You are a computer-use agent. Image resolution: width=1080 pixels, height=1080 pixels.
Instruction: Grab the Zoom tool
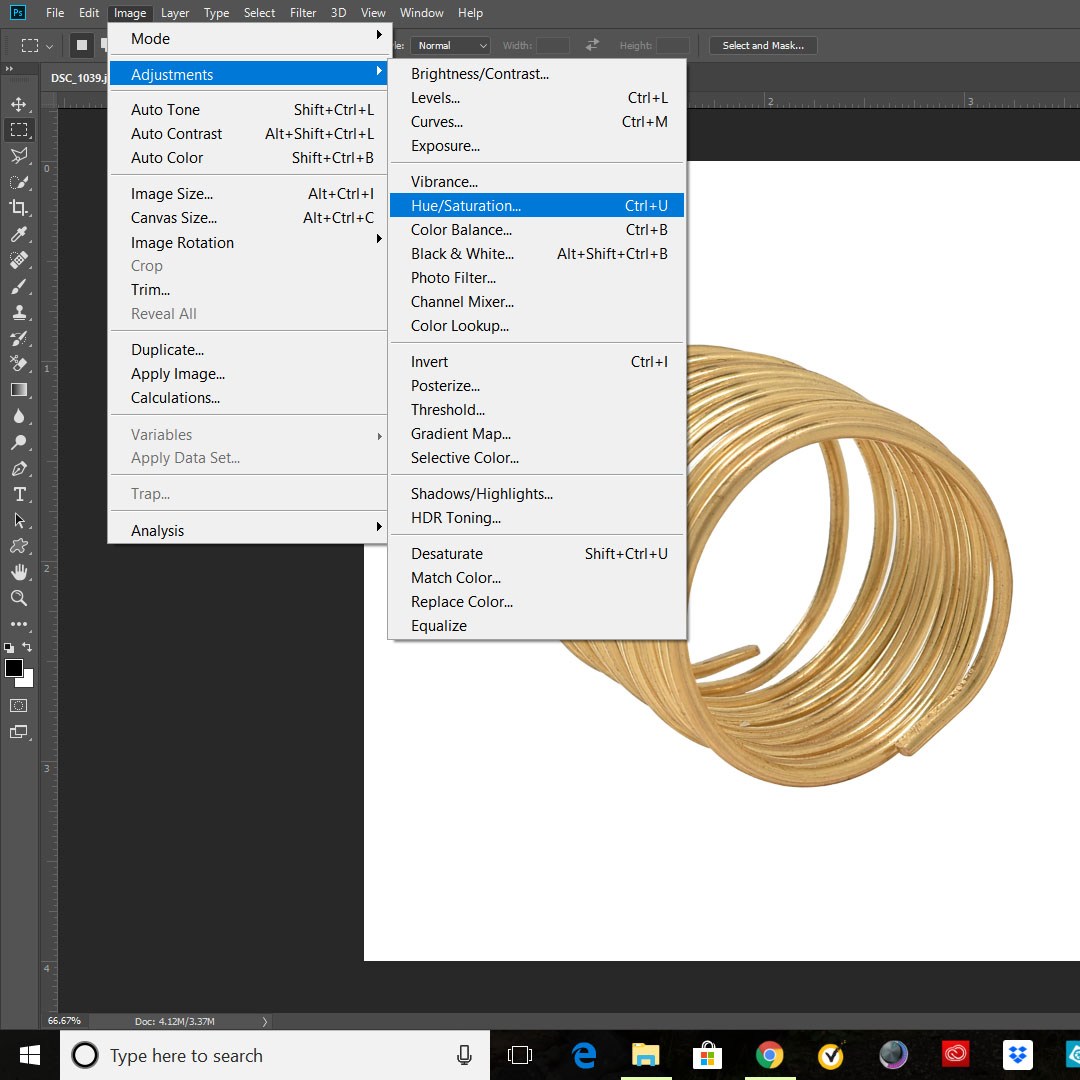point(18,597)
